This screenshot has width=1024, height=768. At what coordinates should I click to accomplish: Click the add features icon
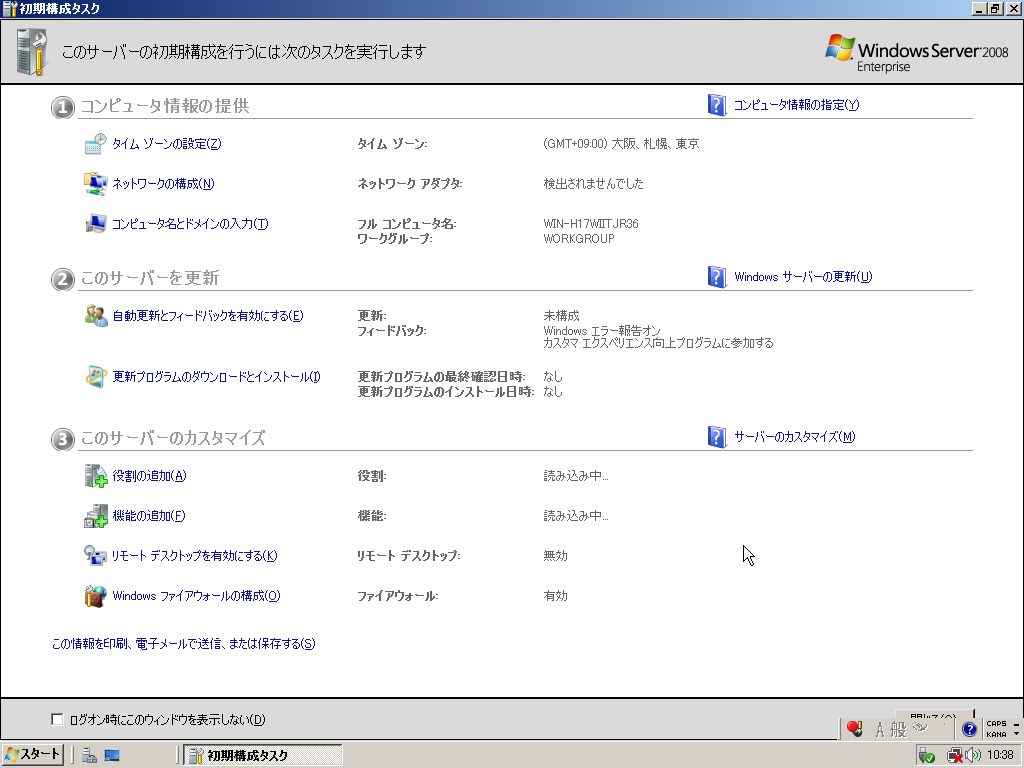95,516
